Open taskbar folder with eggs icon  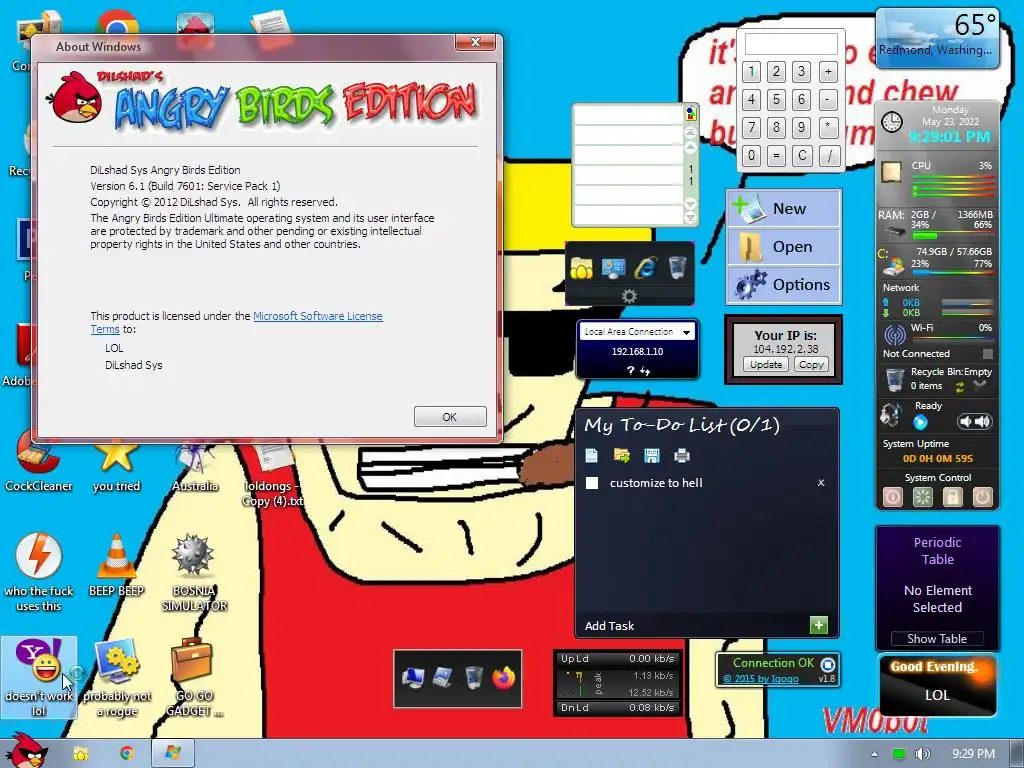(81, 753)
